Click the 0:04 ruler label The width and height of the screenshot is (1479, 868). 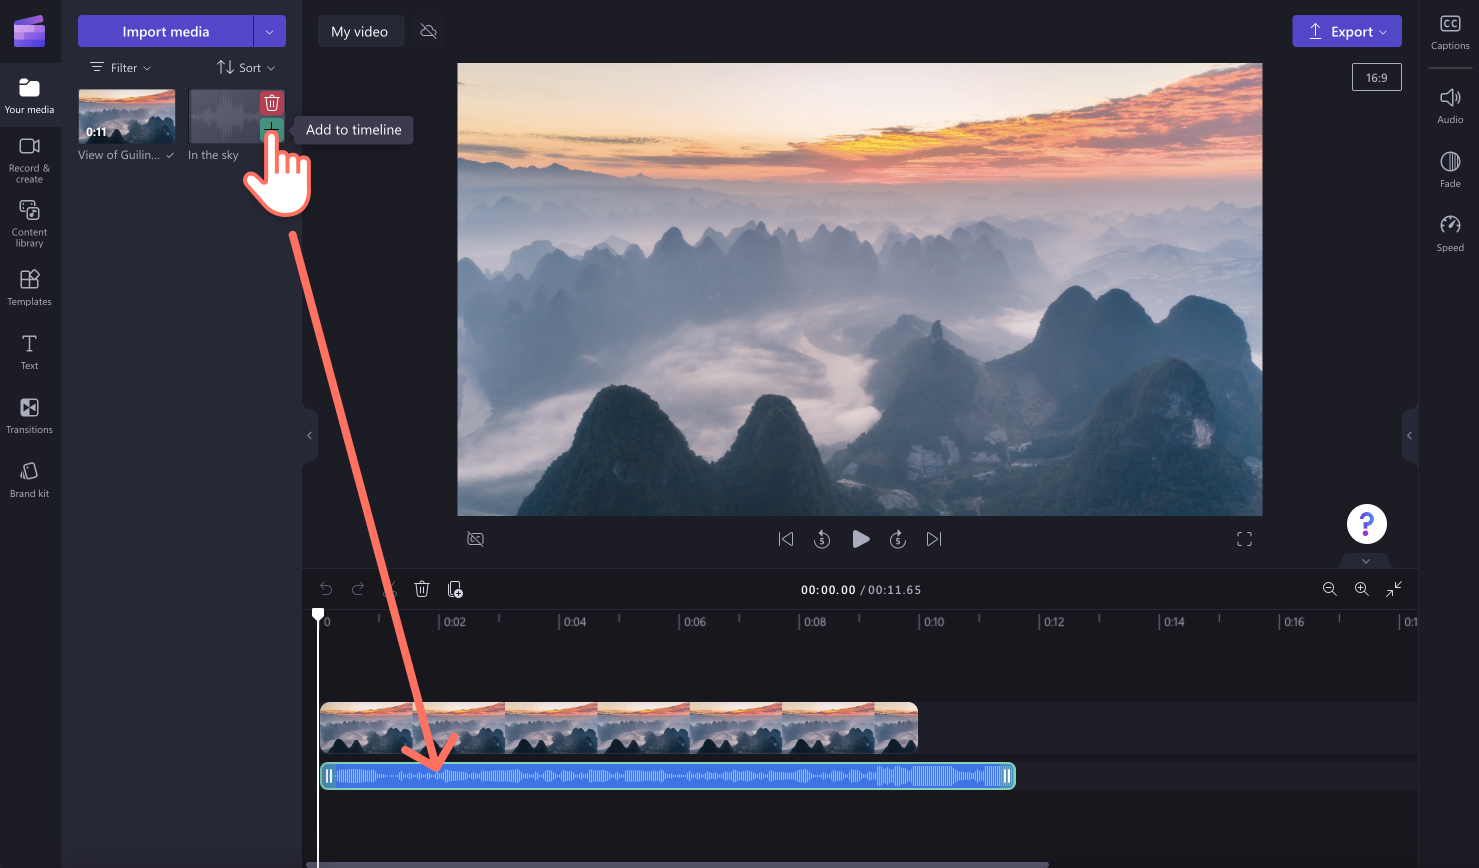click(x=575, y=622)
